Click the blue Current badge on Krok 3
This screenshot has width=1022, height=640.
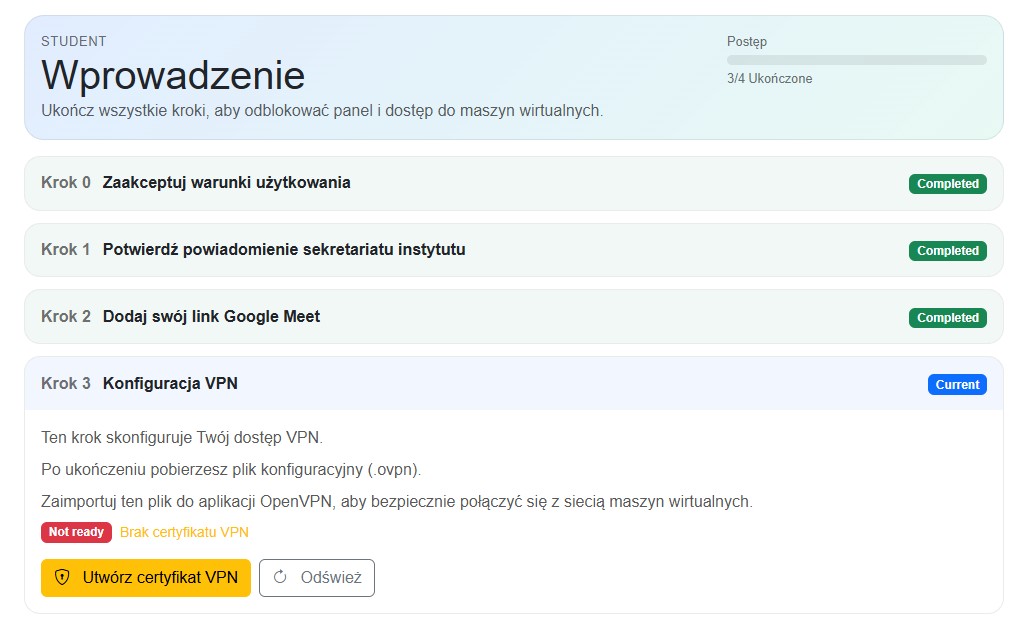pyautogui.click(x=956, y=385)
